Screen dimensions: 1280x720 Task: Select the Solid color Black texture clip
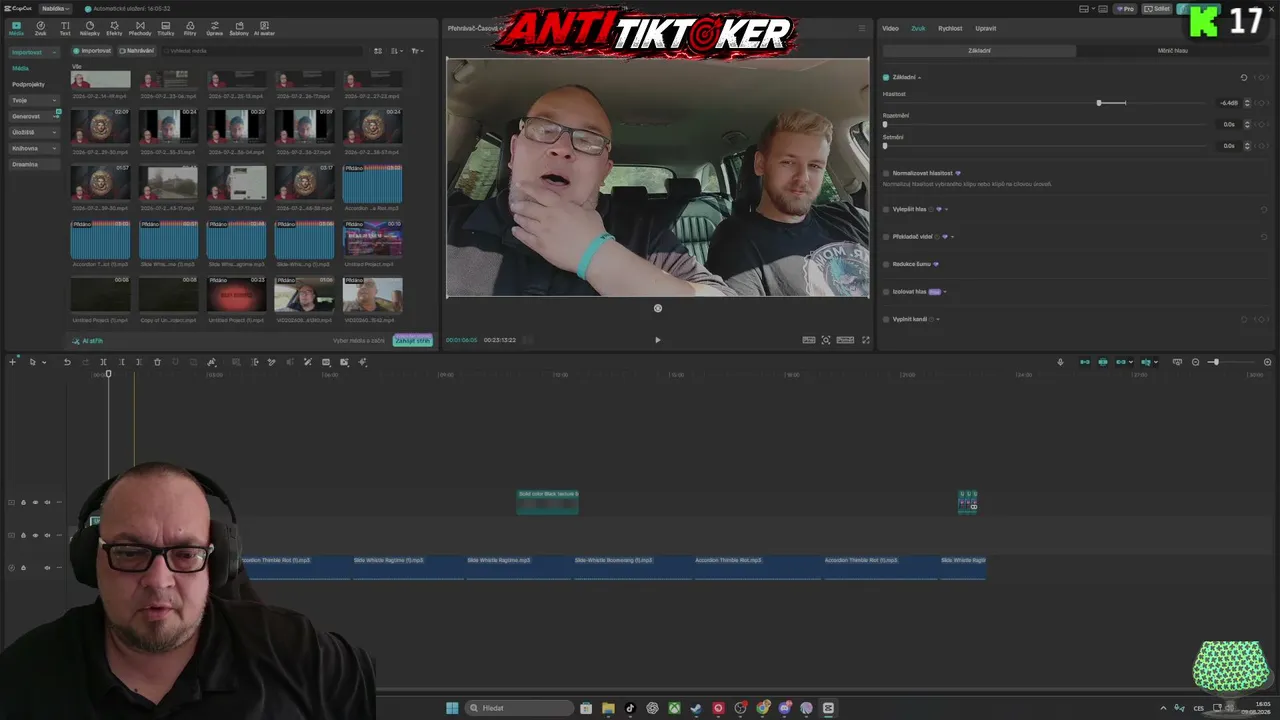tap(548, 502)
